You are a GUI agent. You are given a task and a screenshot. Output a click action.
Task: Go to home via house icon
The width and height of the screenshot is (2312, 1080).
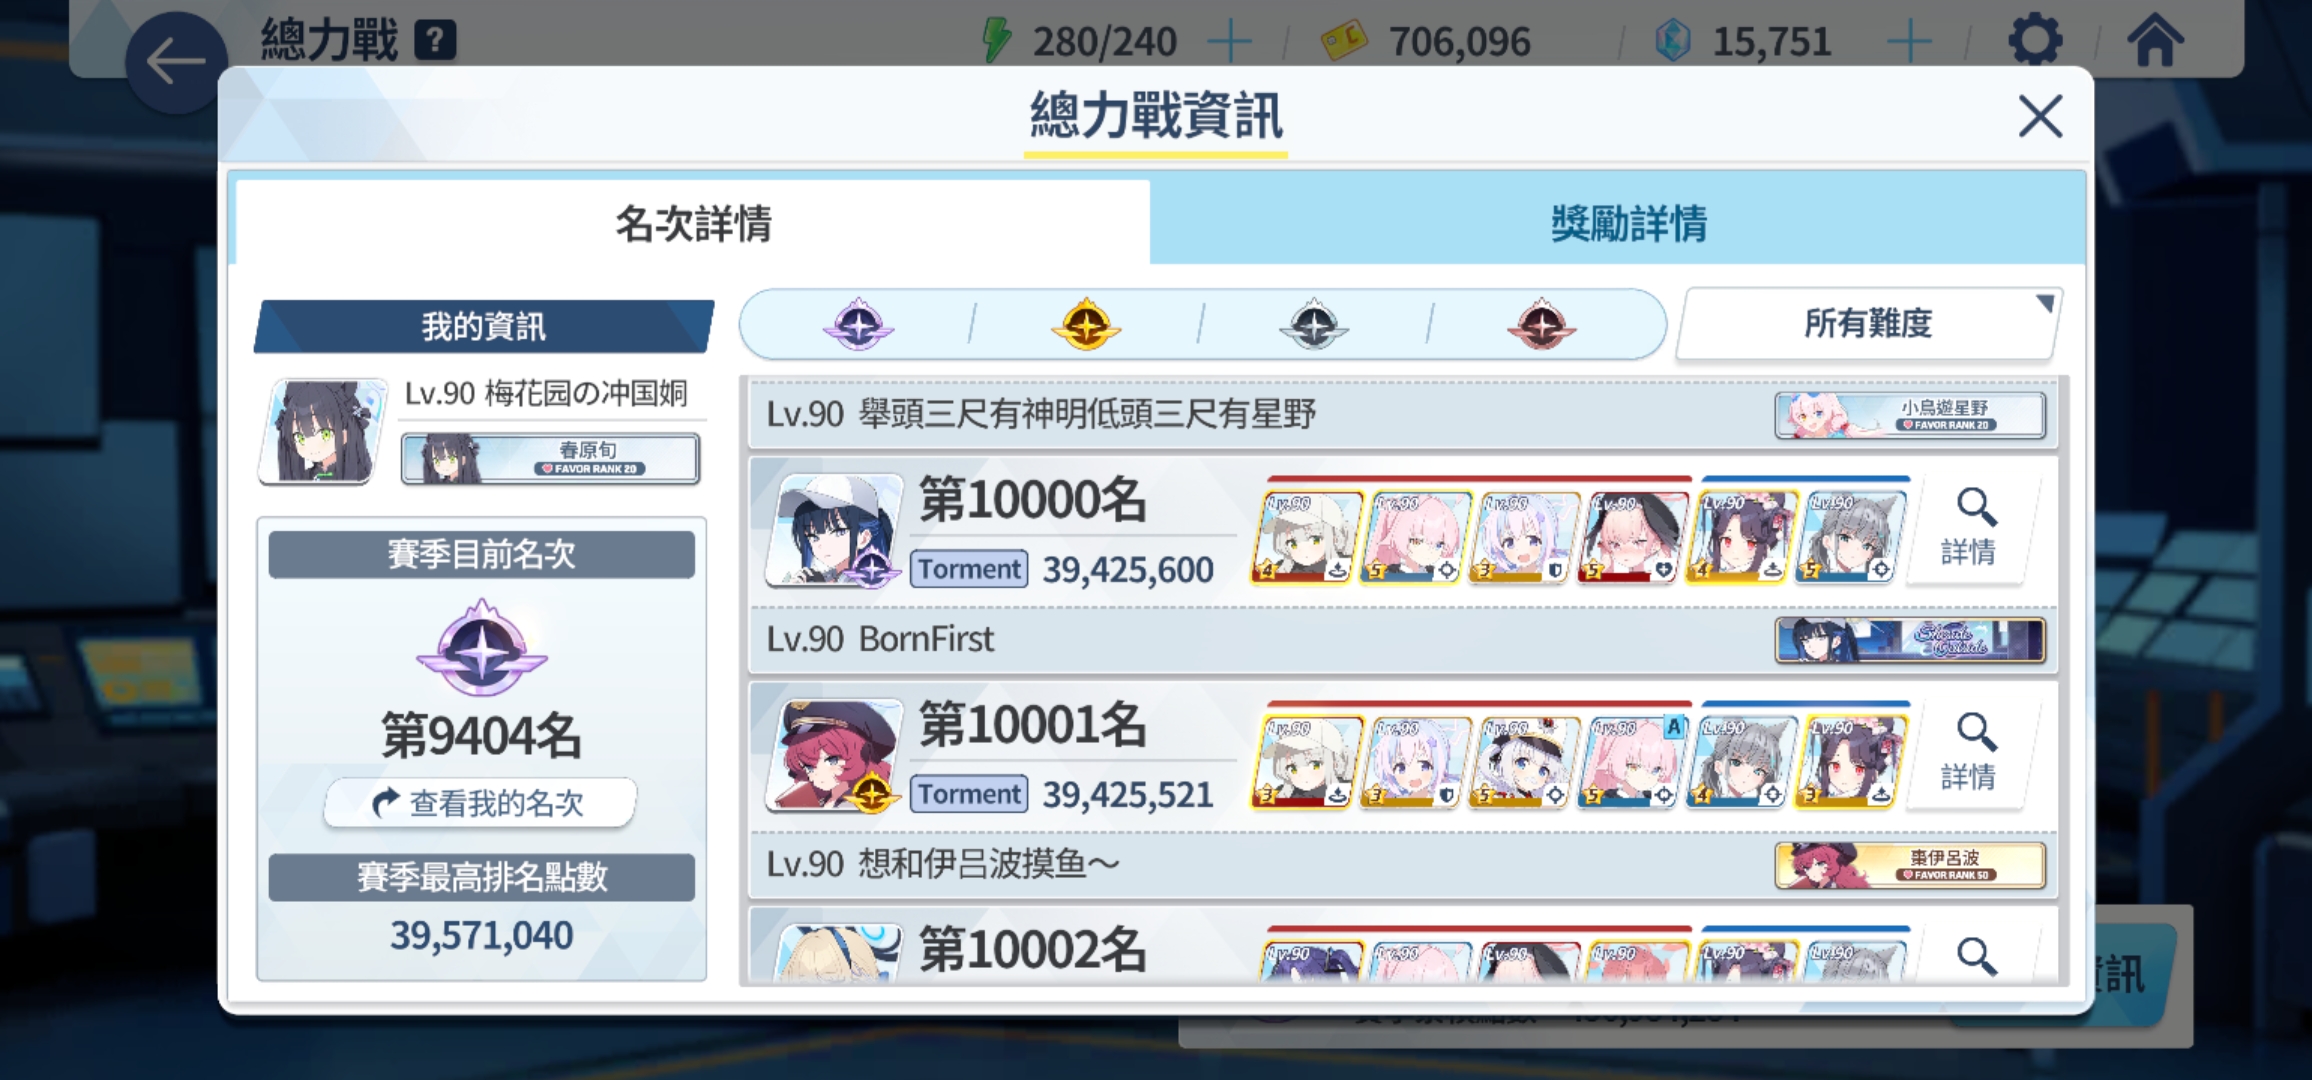point(2155,41)
